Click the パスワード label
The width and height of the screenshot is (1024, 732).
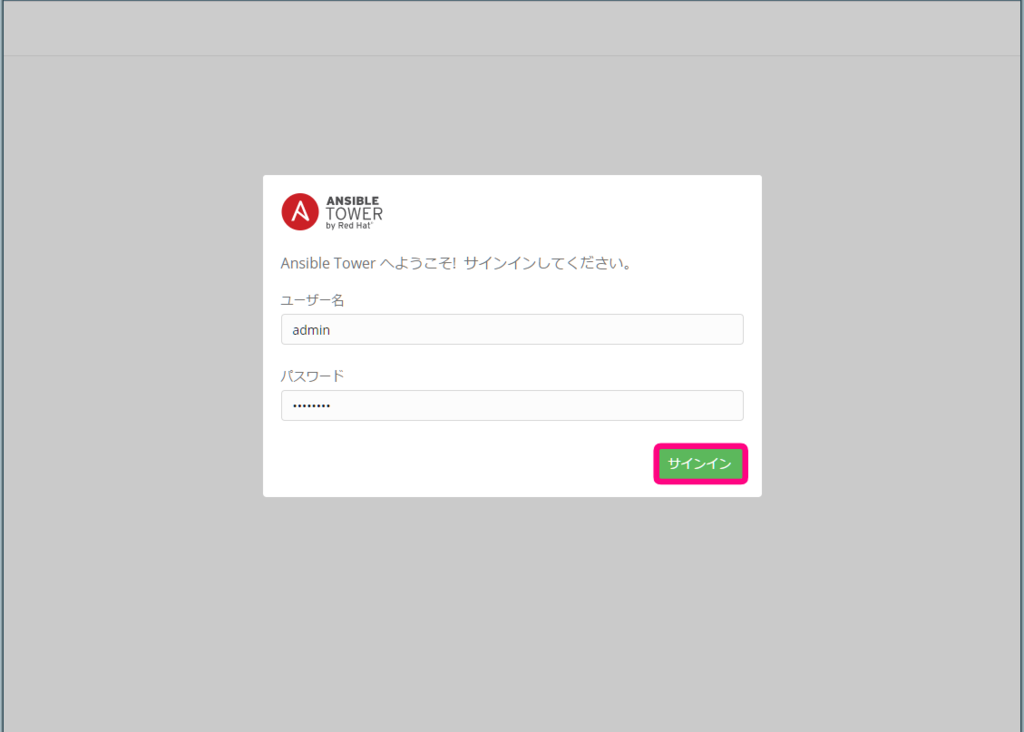(312, 375)
